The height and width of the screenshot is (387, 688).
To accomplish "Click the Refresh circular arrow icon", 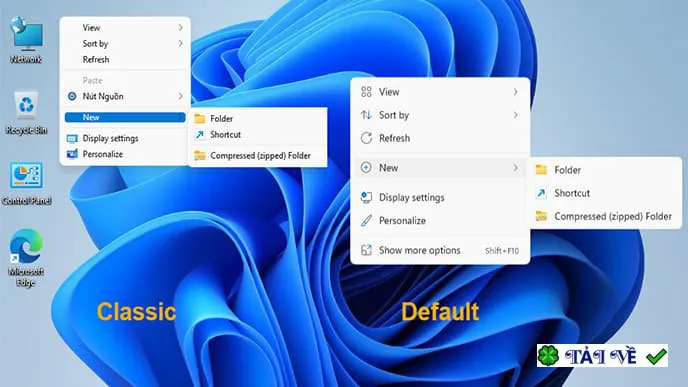I will click(366, 138).
